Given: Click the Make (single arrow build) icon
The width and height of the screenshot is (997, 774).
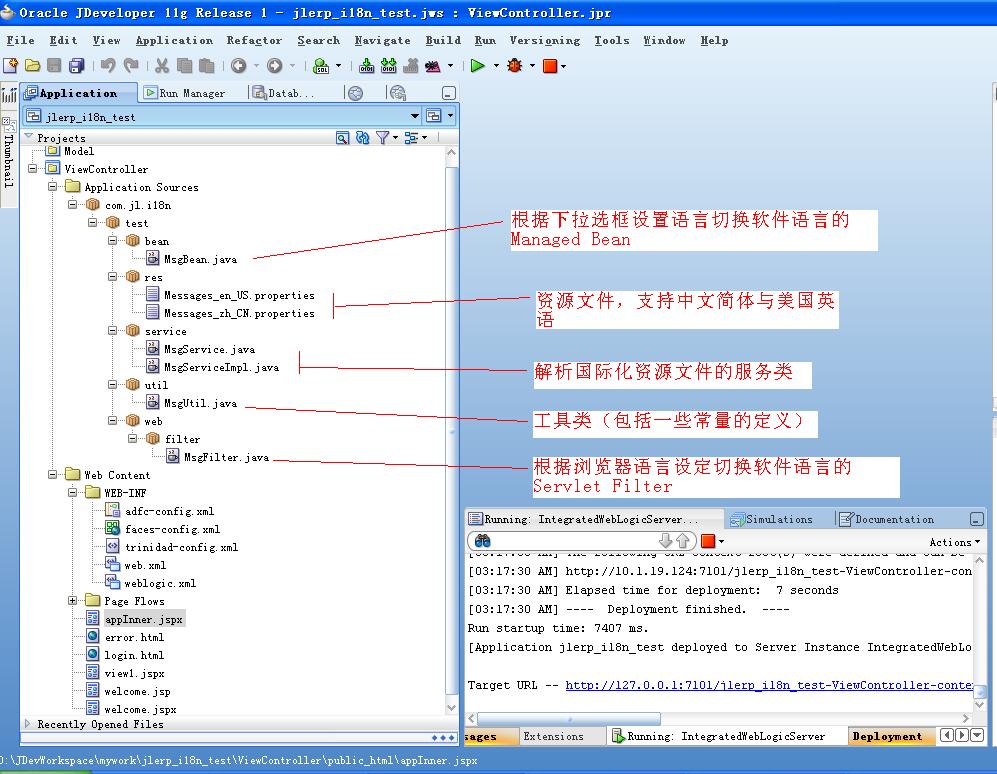Looking at the screenshot, I should pyautogui.click(x=366, y=65).
